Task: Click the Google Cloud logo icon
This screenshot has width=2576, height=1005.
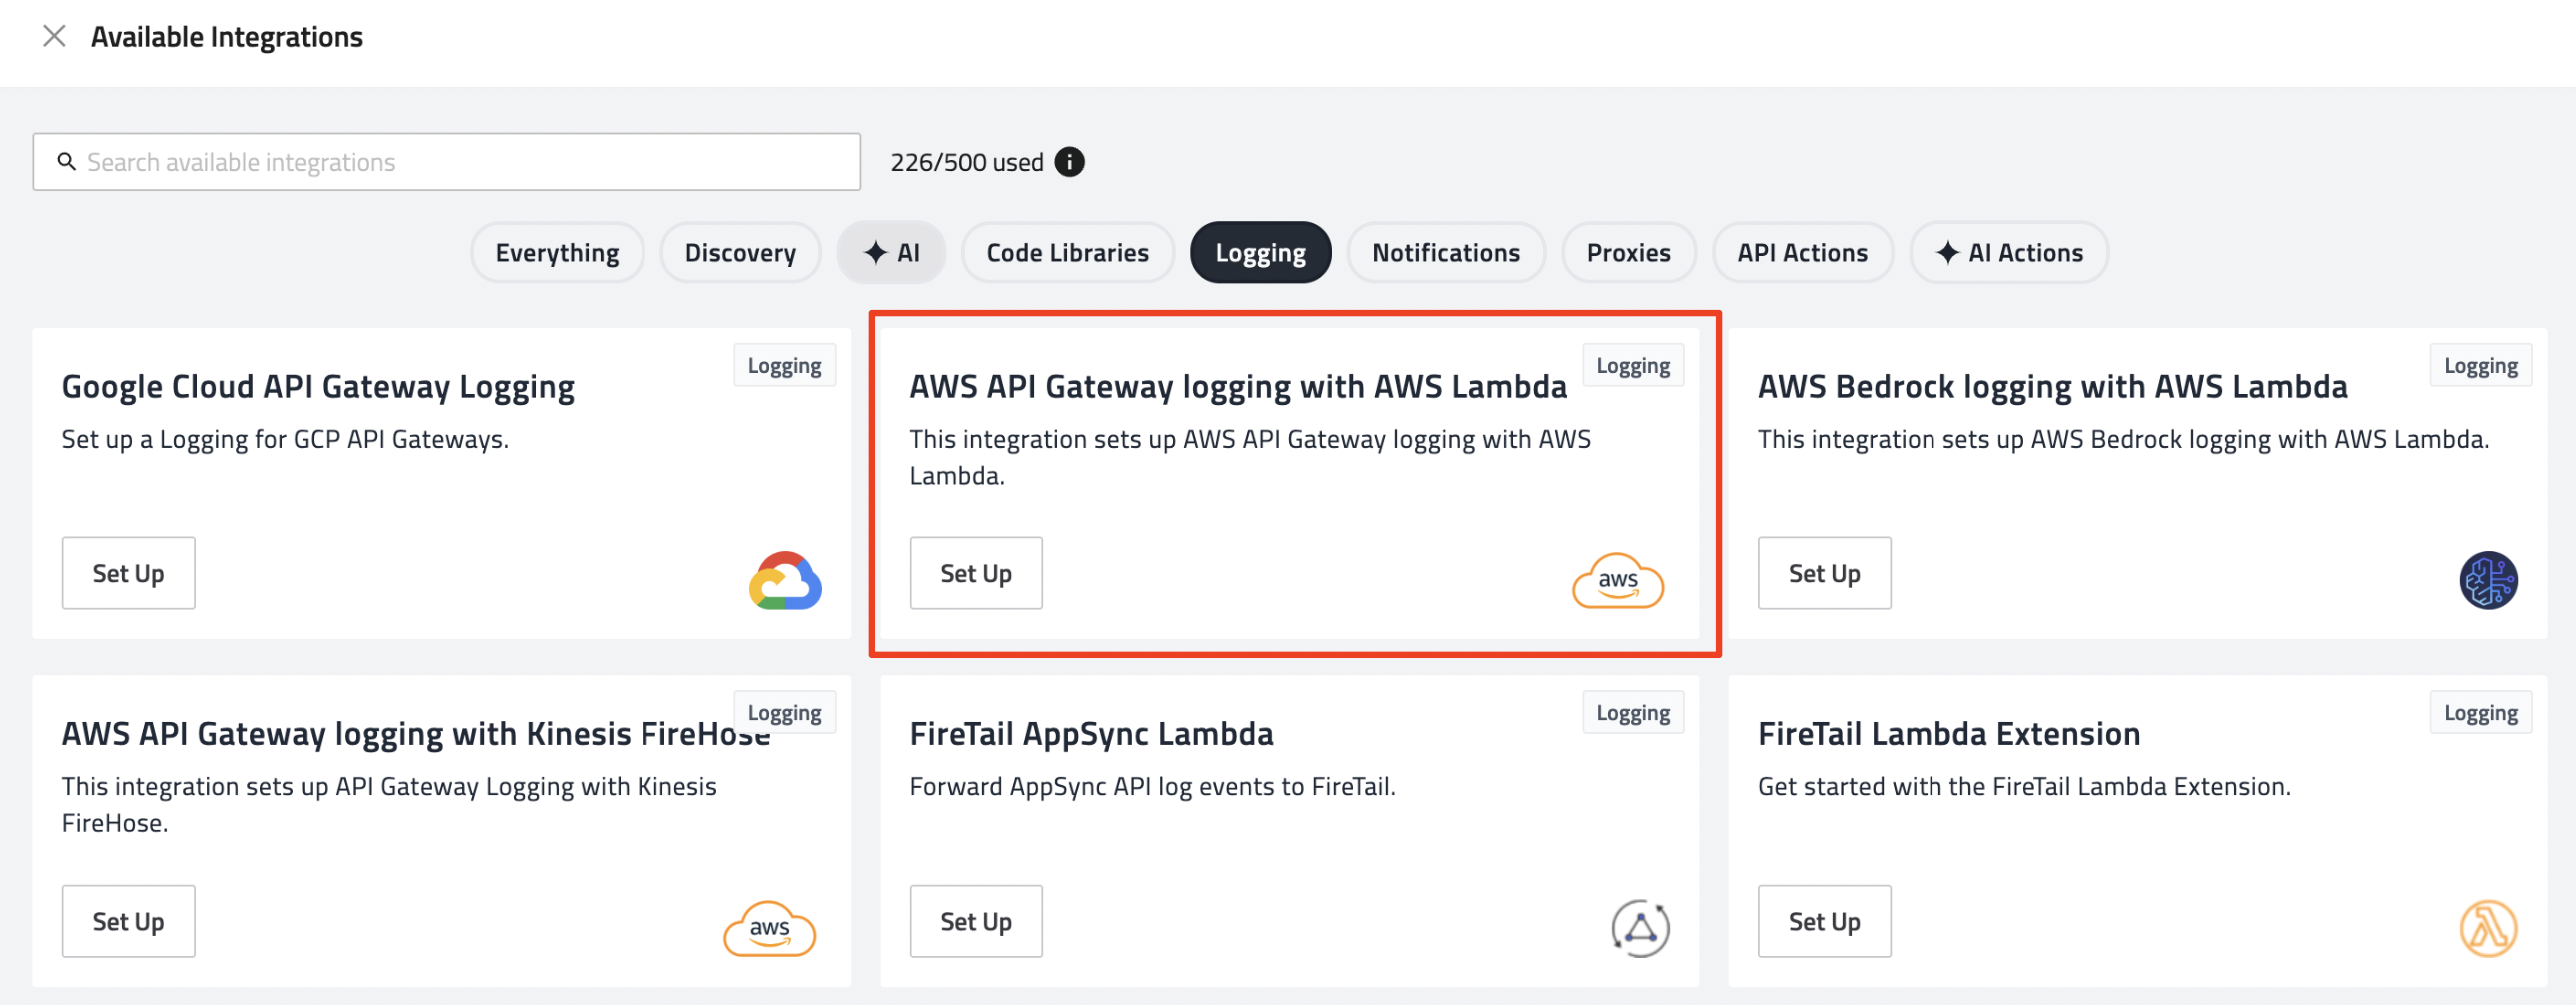Action: [x=785, y=580]
